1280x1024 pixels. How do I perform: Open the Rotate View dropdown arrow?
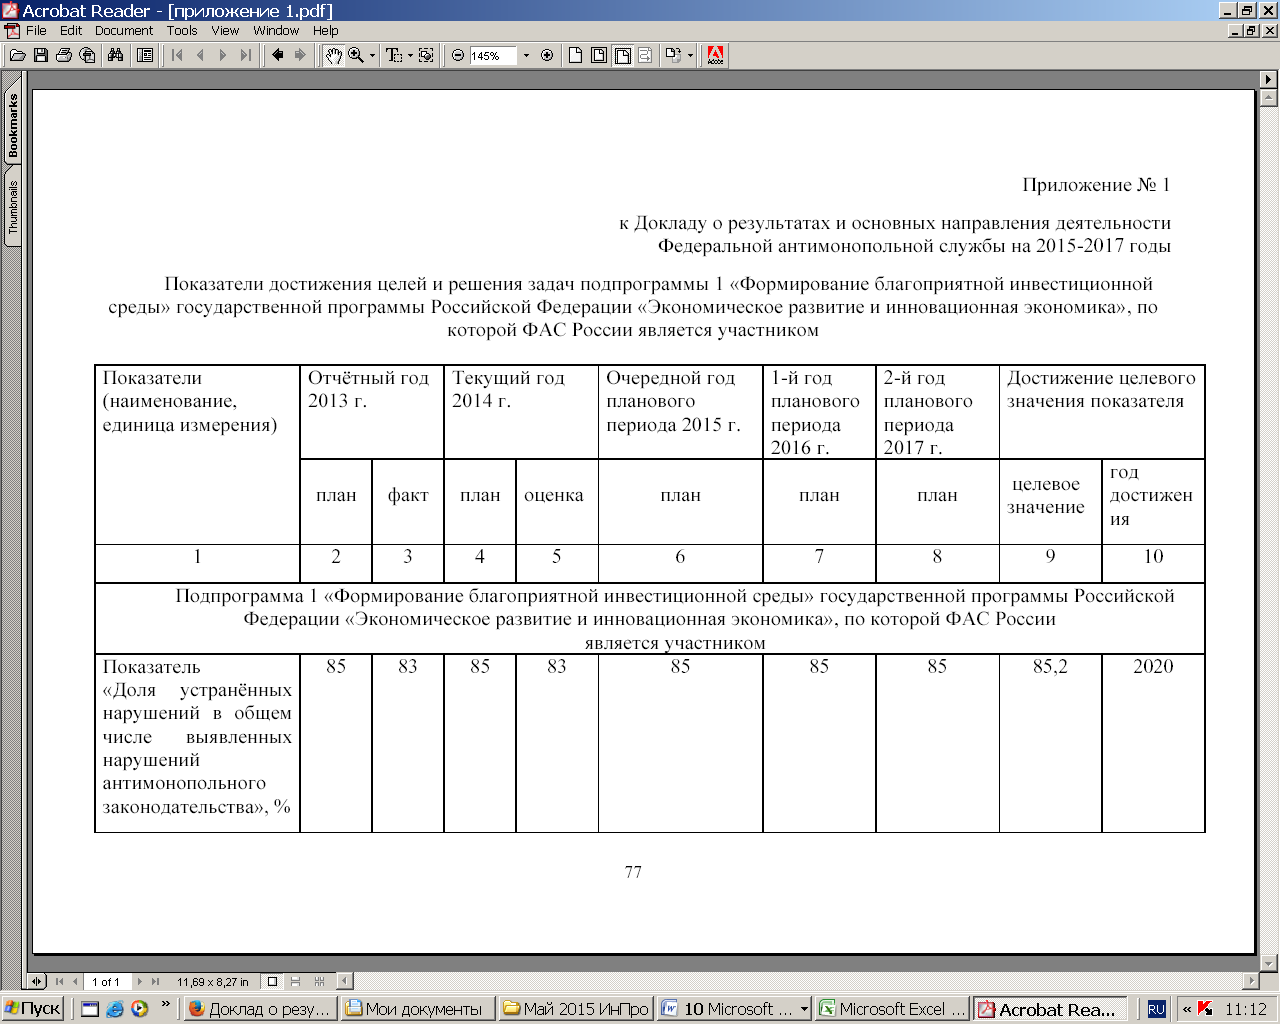691,56
